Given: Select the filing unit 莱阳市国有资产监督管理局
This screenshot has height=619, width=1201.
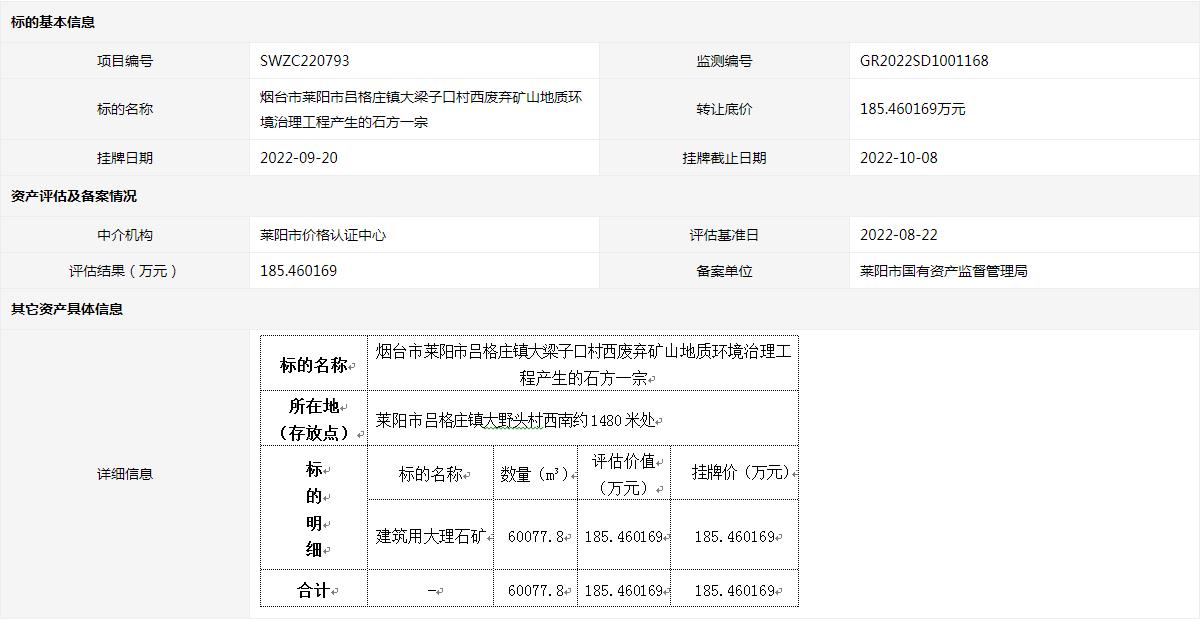Looking at the screenshot, I should click(943, 271).
